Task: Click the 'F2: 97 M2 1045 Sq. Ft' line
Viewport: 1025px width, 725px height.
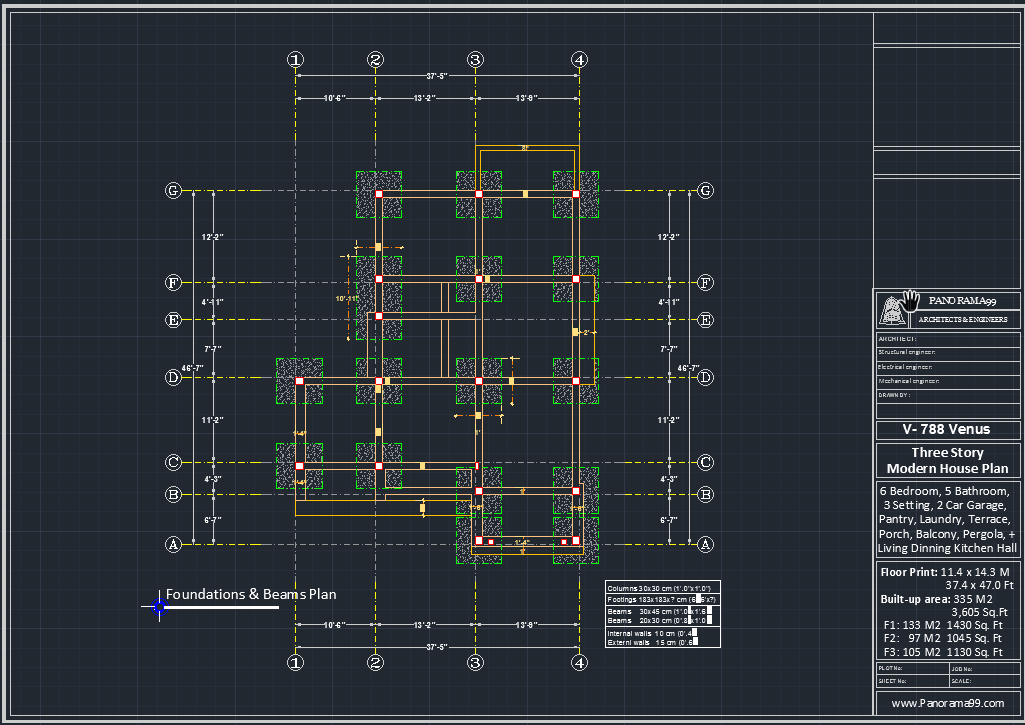Action: pyautogui.click(x=943, y=639)
